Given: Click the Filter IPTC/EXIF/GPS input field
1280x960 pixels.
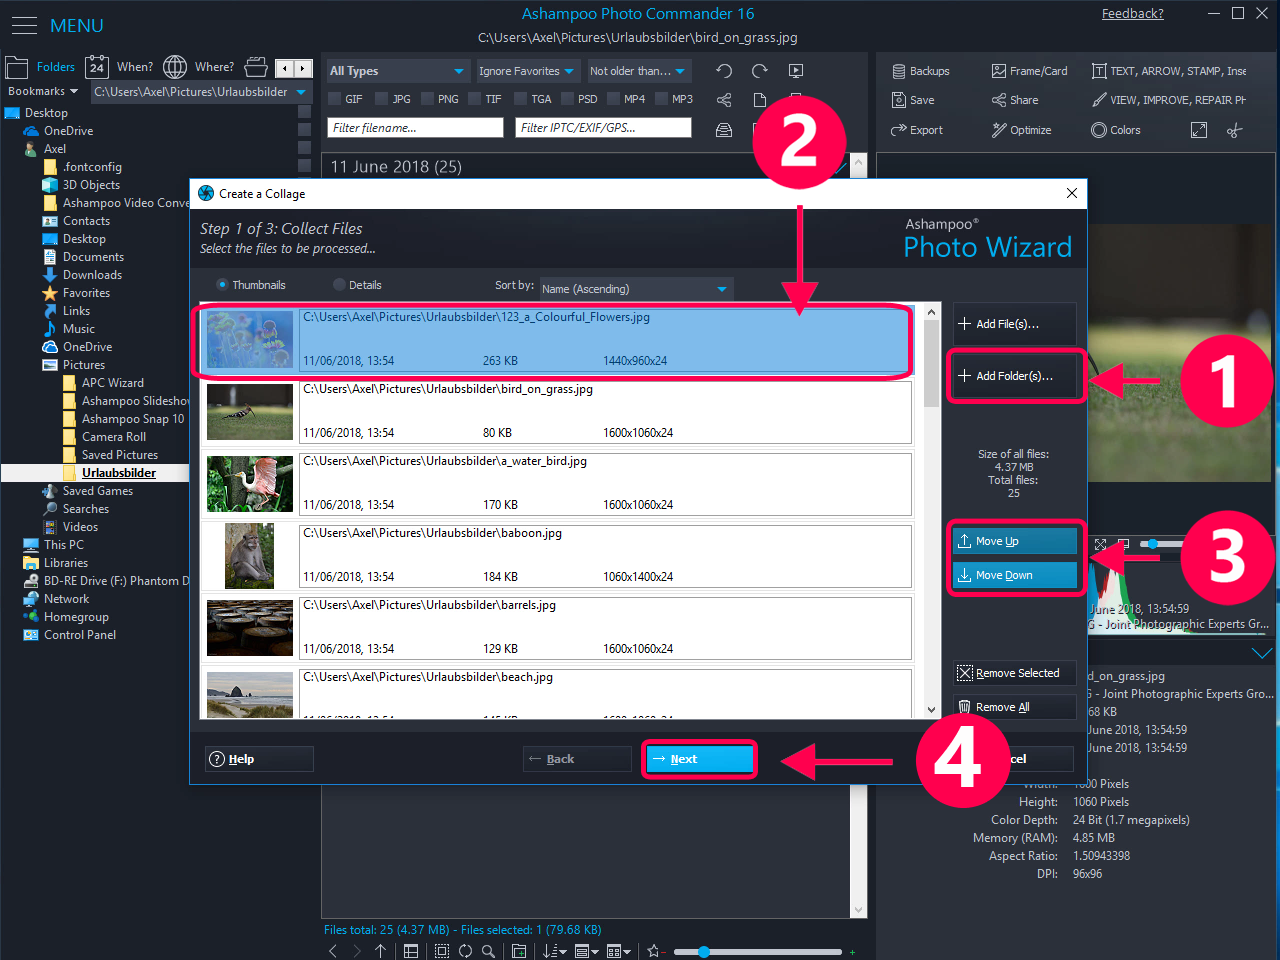Looking at the screenshot, I should coord(603,128).
